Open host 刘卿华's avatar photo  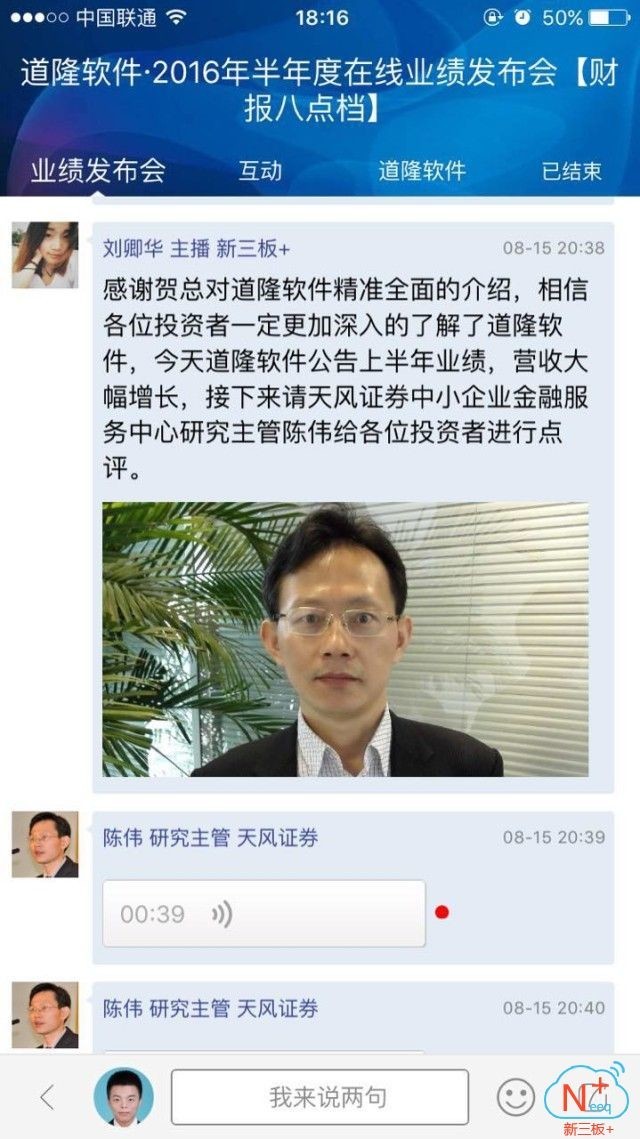pyautogui.click(x=45, y=255)
